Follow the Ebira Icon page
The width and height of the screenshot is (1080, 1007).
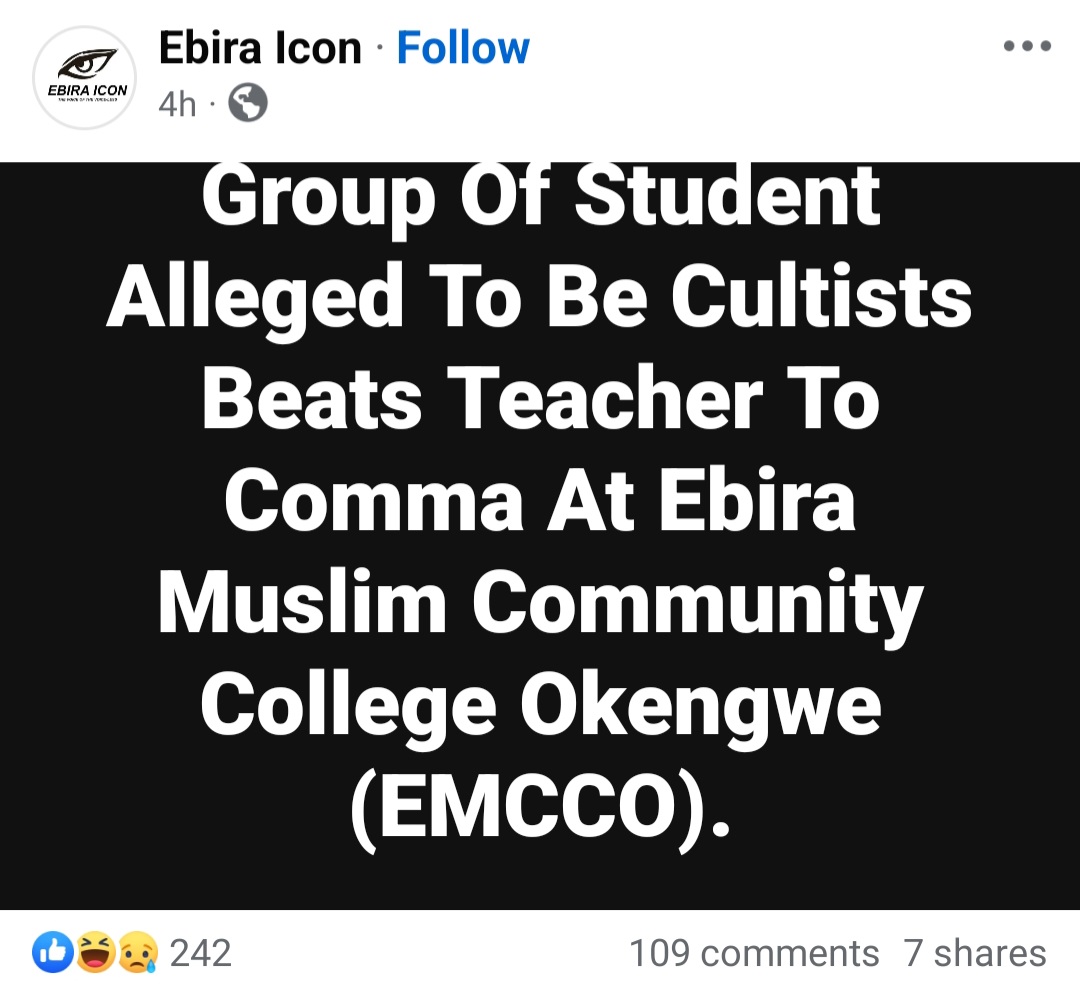(463, 48)
